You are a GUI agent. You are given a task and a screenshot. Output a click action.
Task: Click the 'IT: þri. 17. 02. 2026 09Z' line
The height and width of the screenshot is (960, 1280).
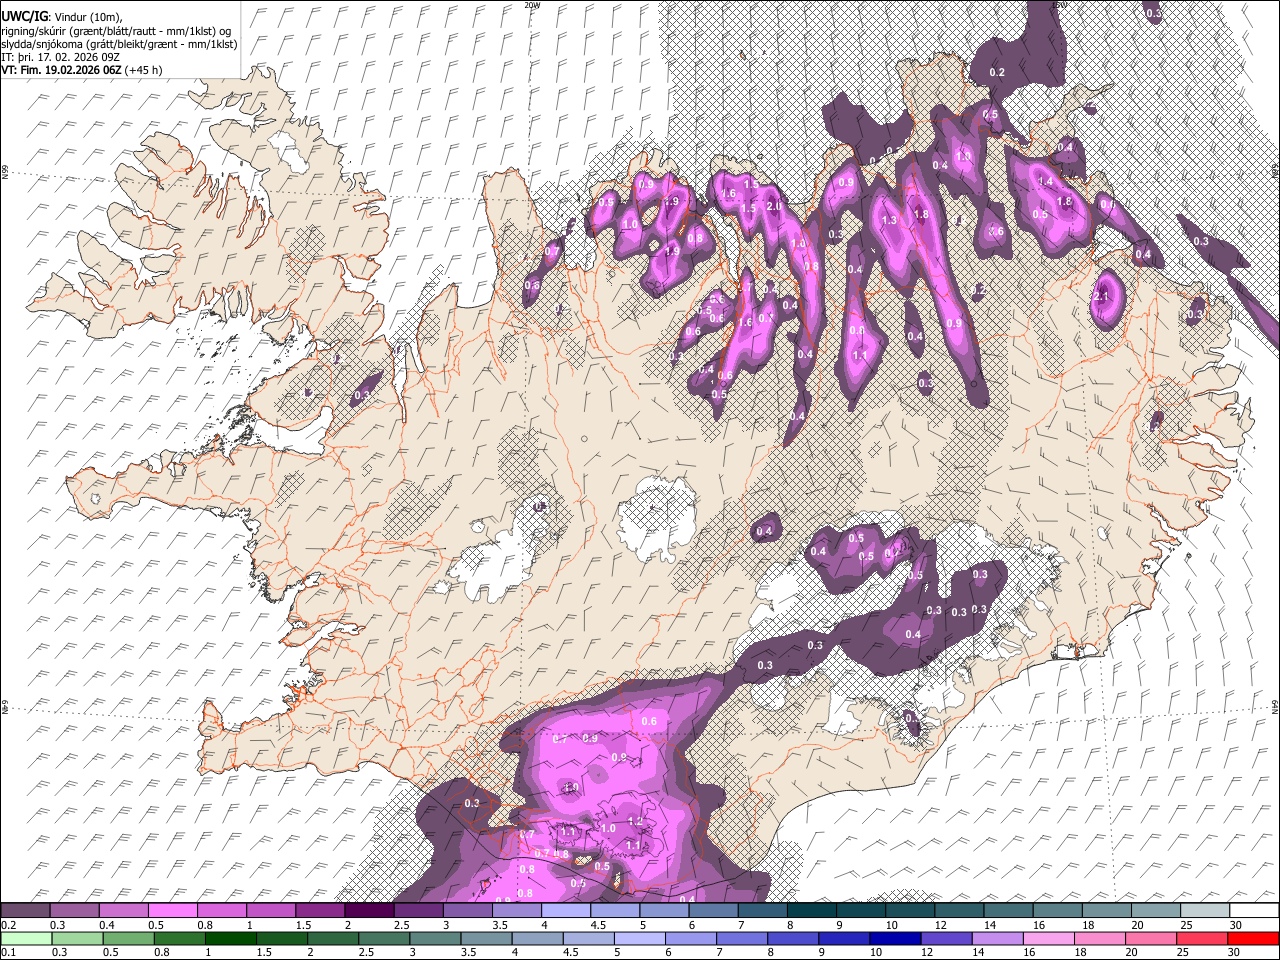60,57
